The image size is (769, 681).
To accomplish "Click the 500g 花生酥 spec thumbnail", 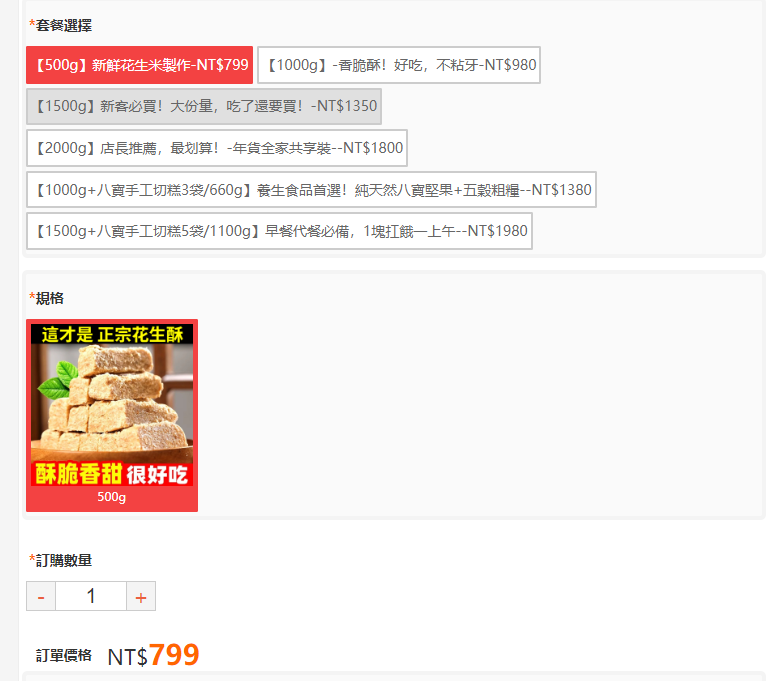I will point(112,415).
